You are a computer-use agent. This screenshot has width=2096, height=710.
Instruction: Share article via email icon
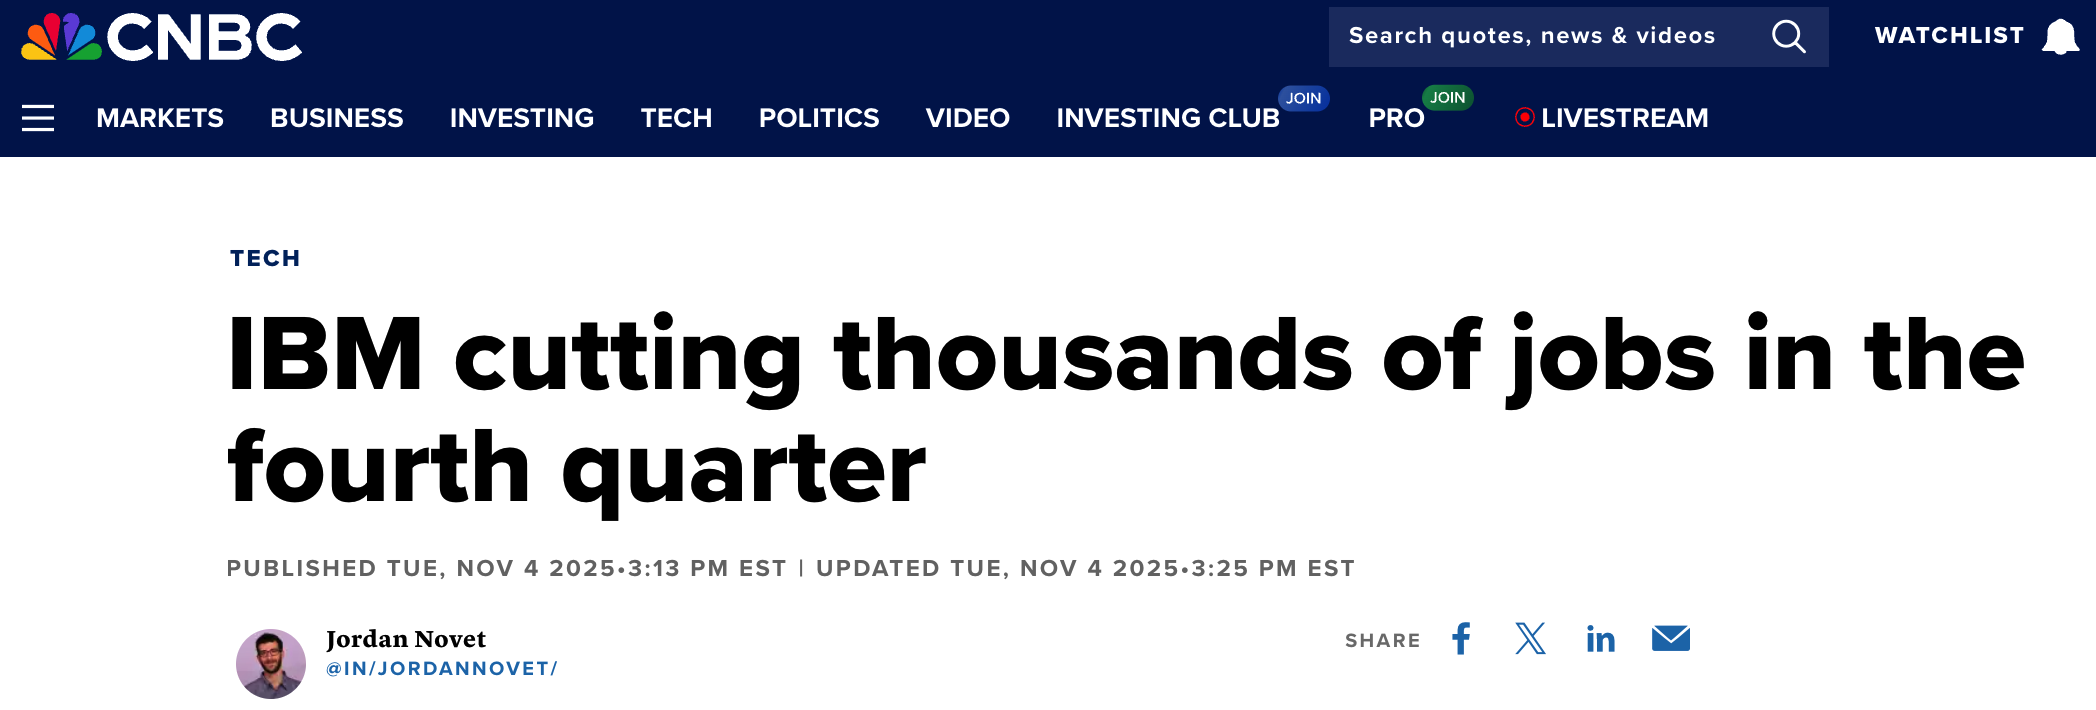coord(1670,639)
